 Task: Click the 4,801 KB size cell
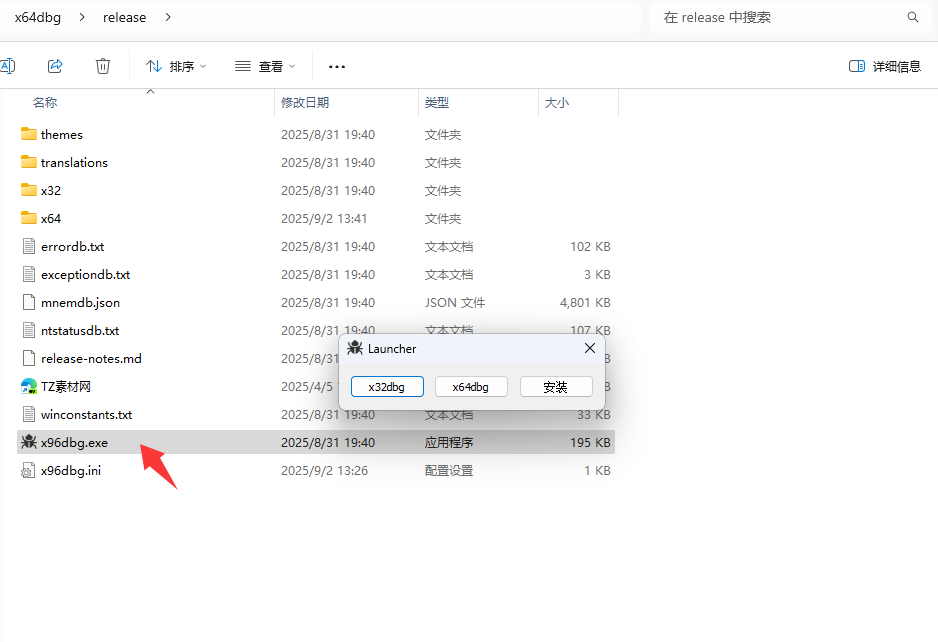pyautogui.click(x=585, y=303)
